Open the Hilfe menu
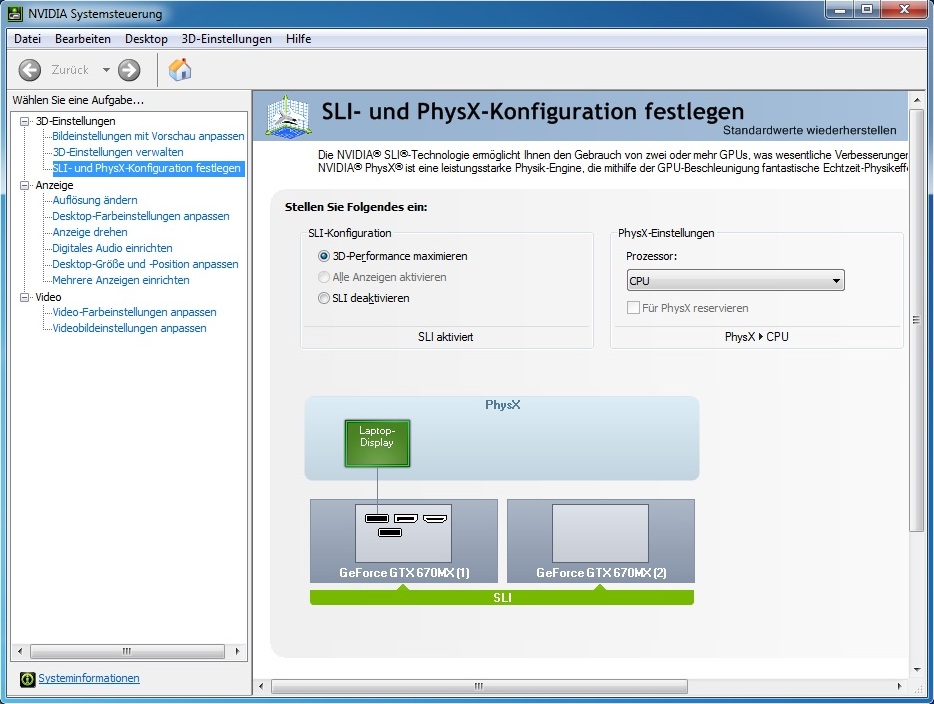Screen dimensions: 934x704 (298, 39)
